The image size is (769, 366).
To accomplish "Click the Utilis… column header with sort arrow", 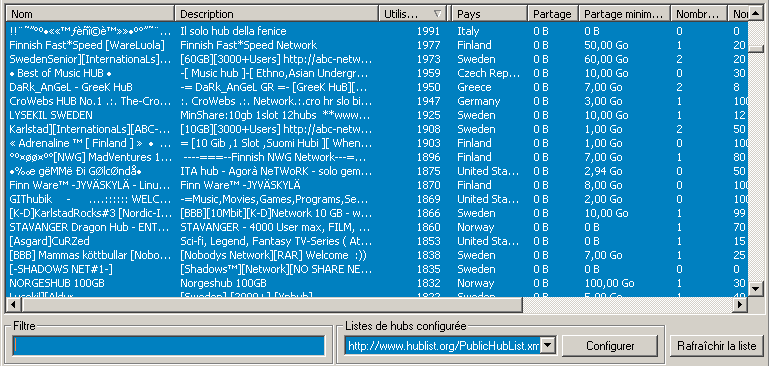I will [x=413, y=14].
